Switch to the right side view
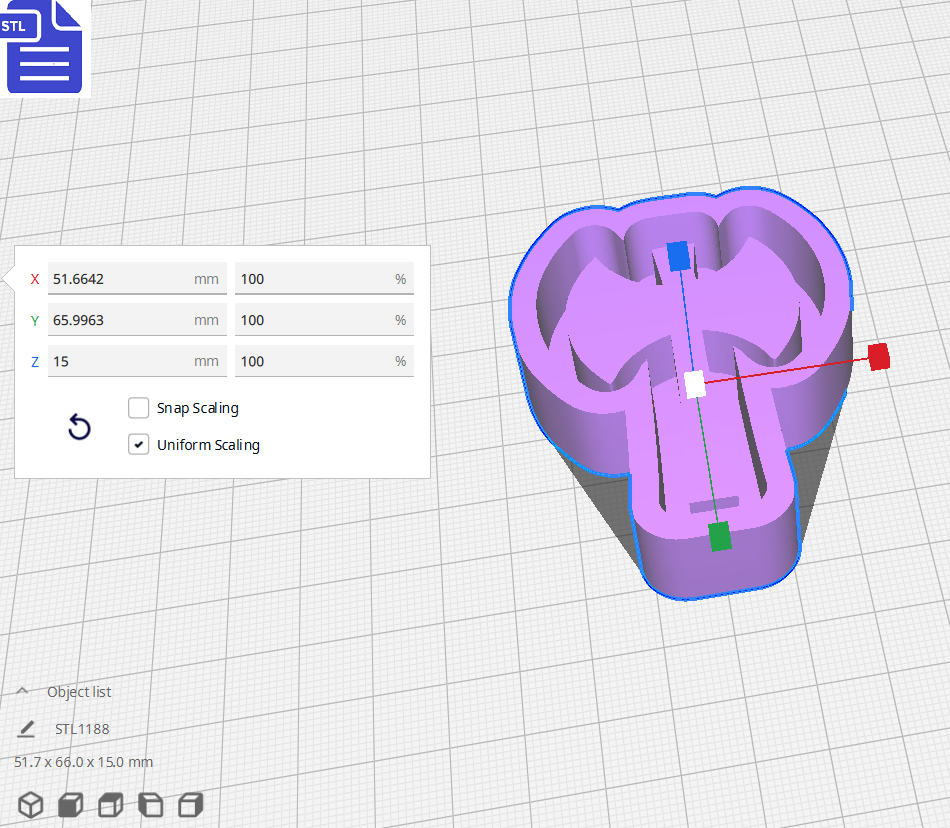Viewport: 950px width, 828px height. click(x=190, y=804)
